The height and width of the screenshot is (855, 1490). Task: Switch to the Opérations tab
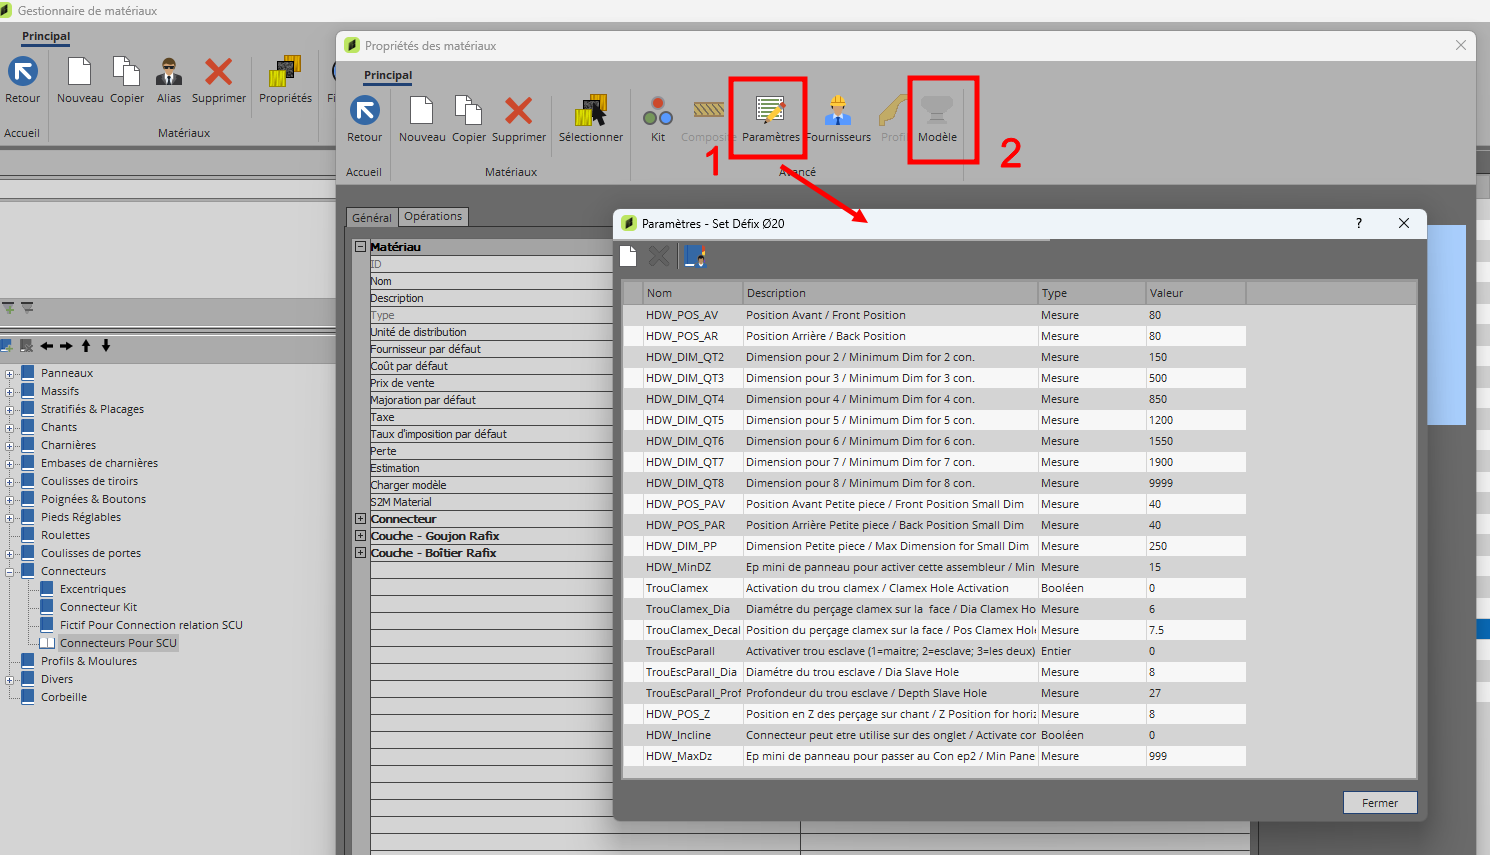click(x=433, y=216)
